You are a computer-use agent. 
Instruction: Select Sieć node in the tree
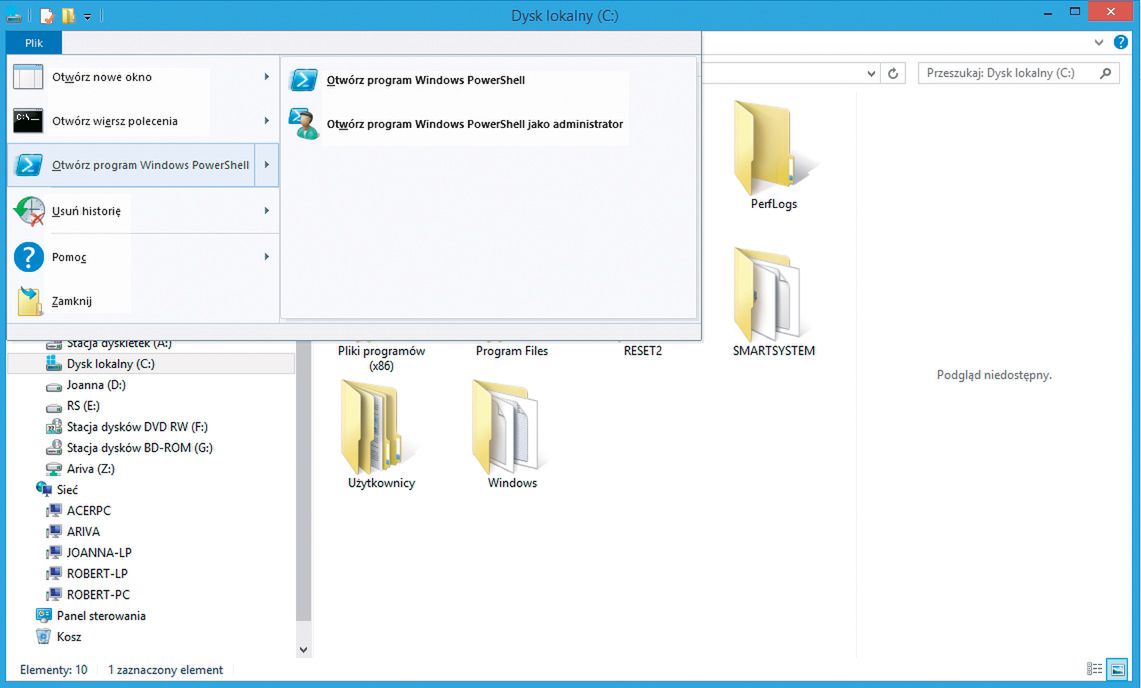[66, 490]
